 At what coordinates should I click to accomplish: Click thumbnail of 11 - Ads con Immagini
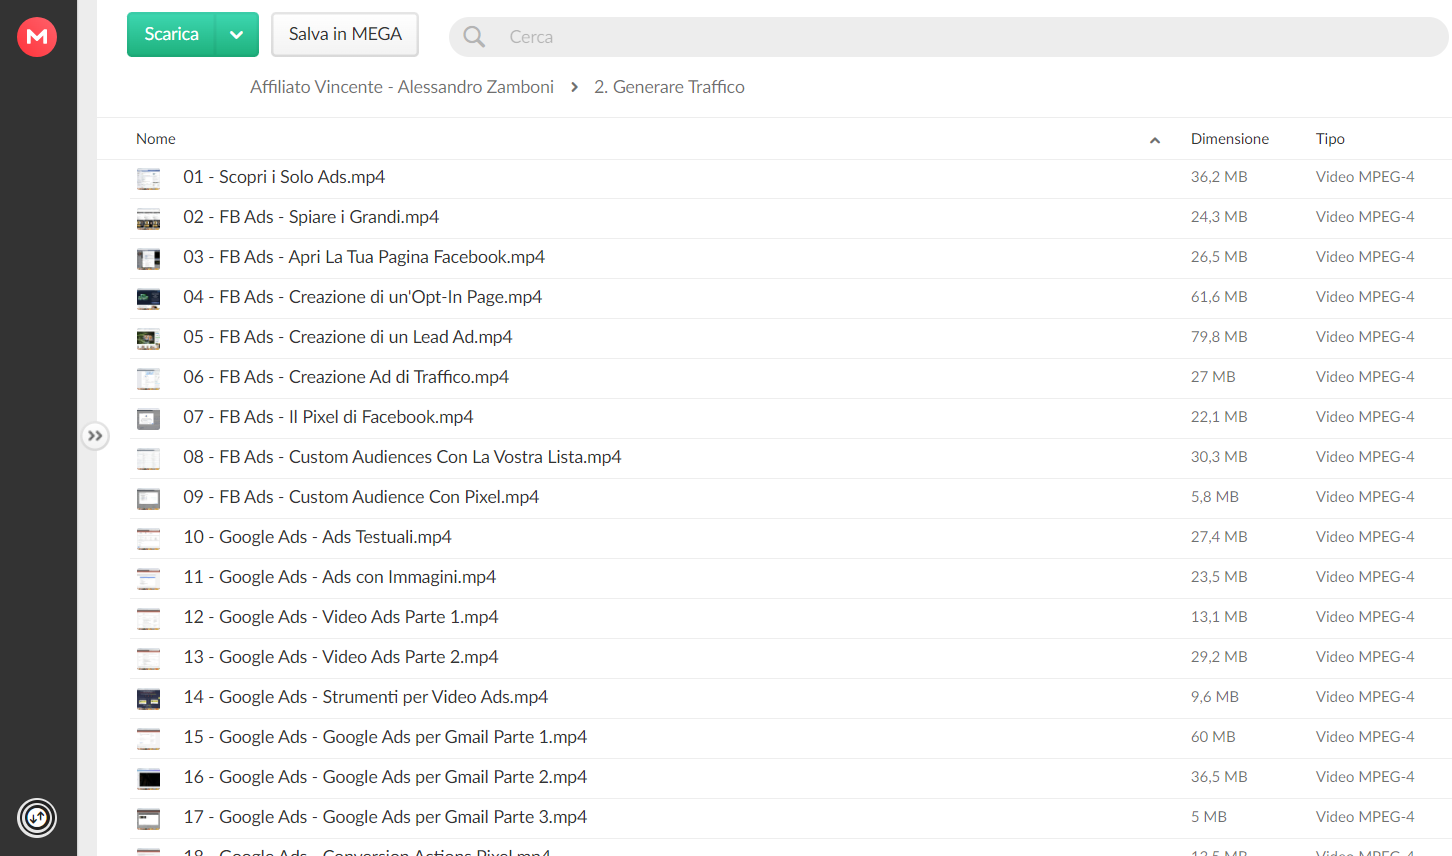148,579
